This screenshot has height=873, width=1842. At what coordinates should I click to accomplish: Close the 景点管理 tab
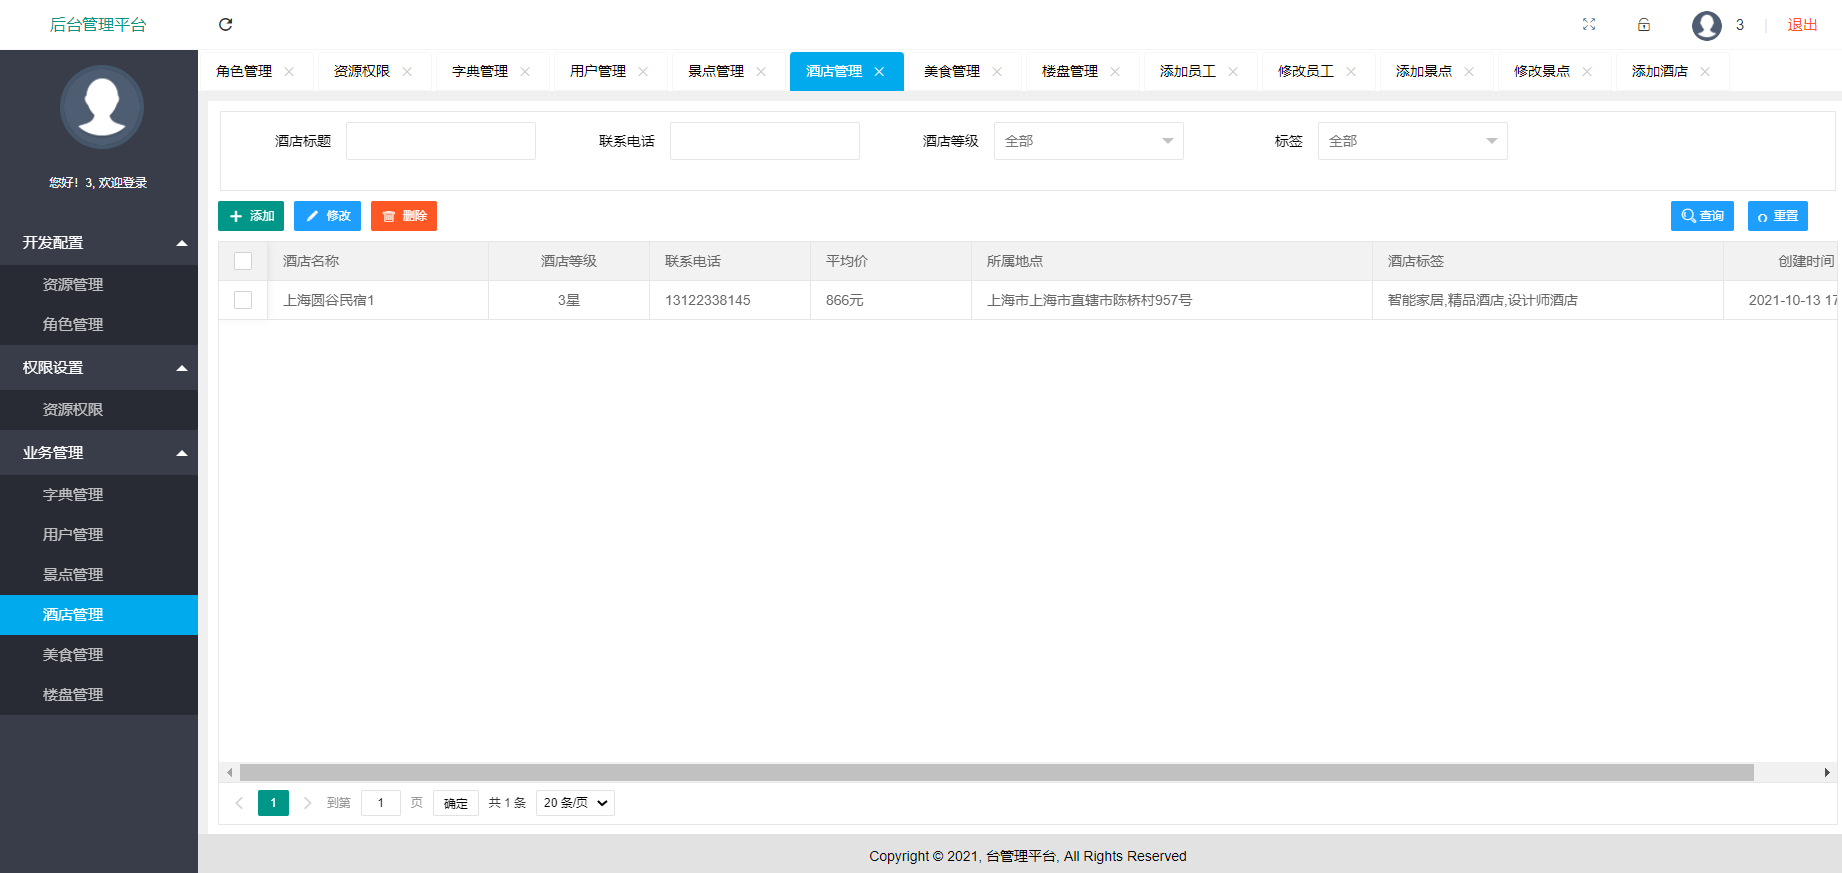click(761, 72)
